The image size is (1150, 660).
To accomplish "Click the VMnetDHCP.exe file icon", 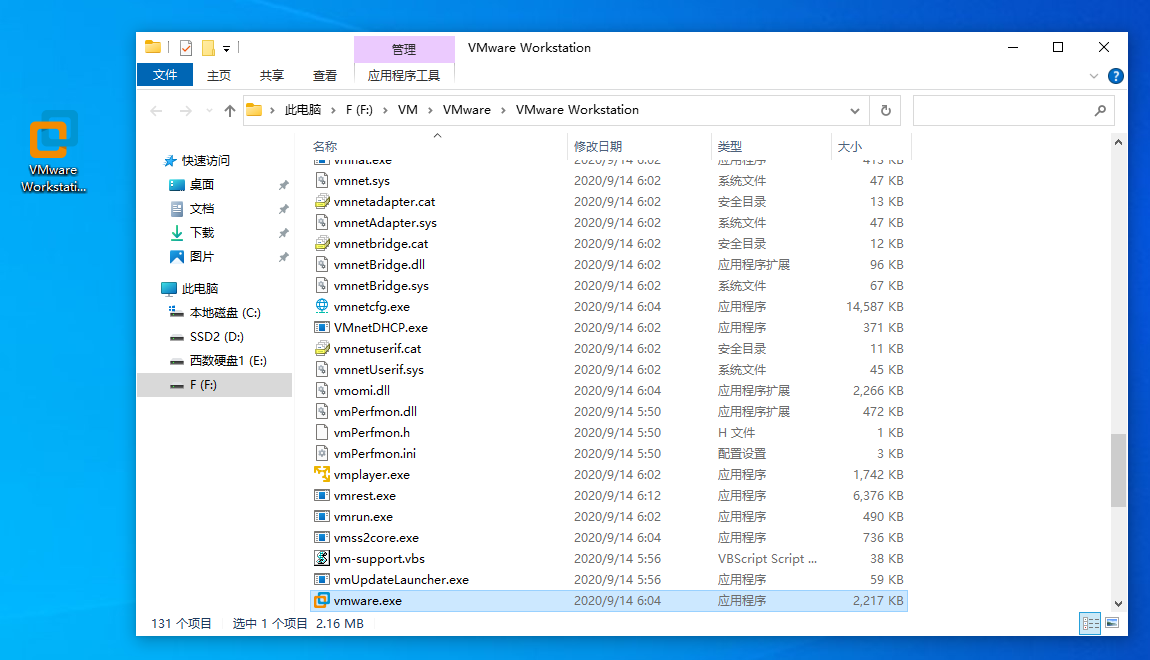I will pos(321,328).
